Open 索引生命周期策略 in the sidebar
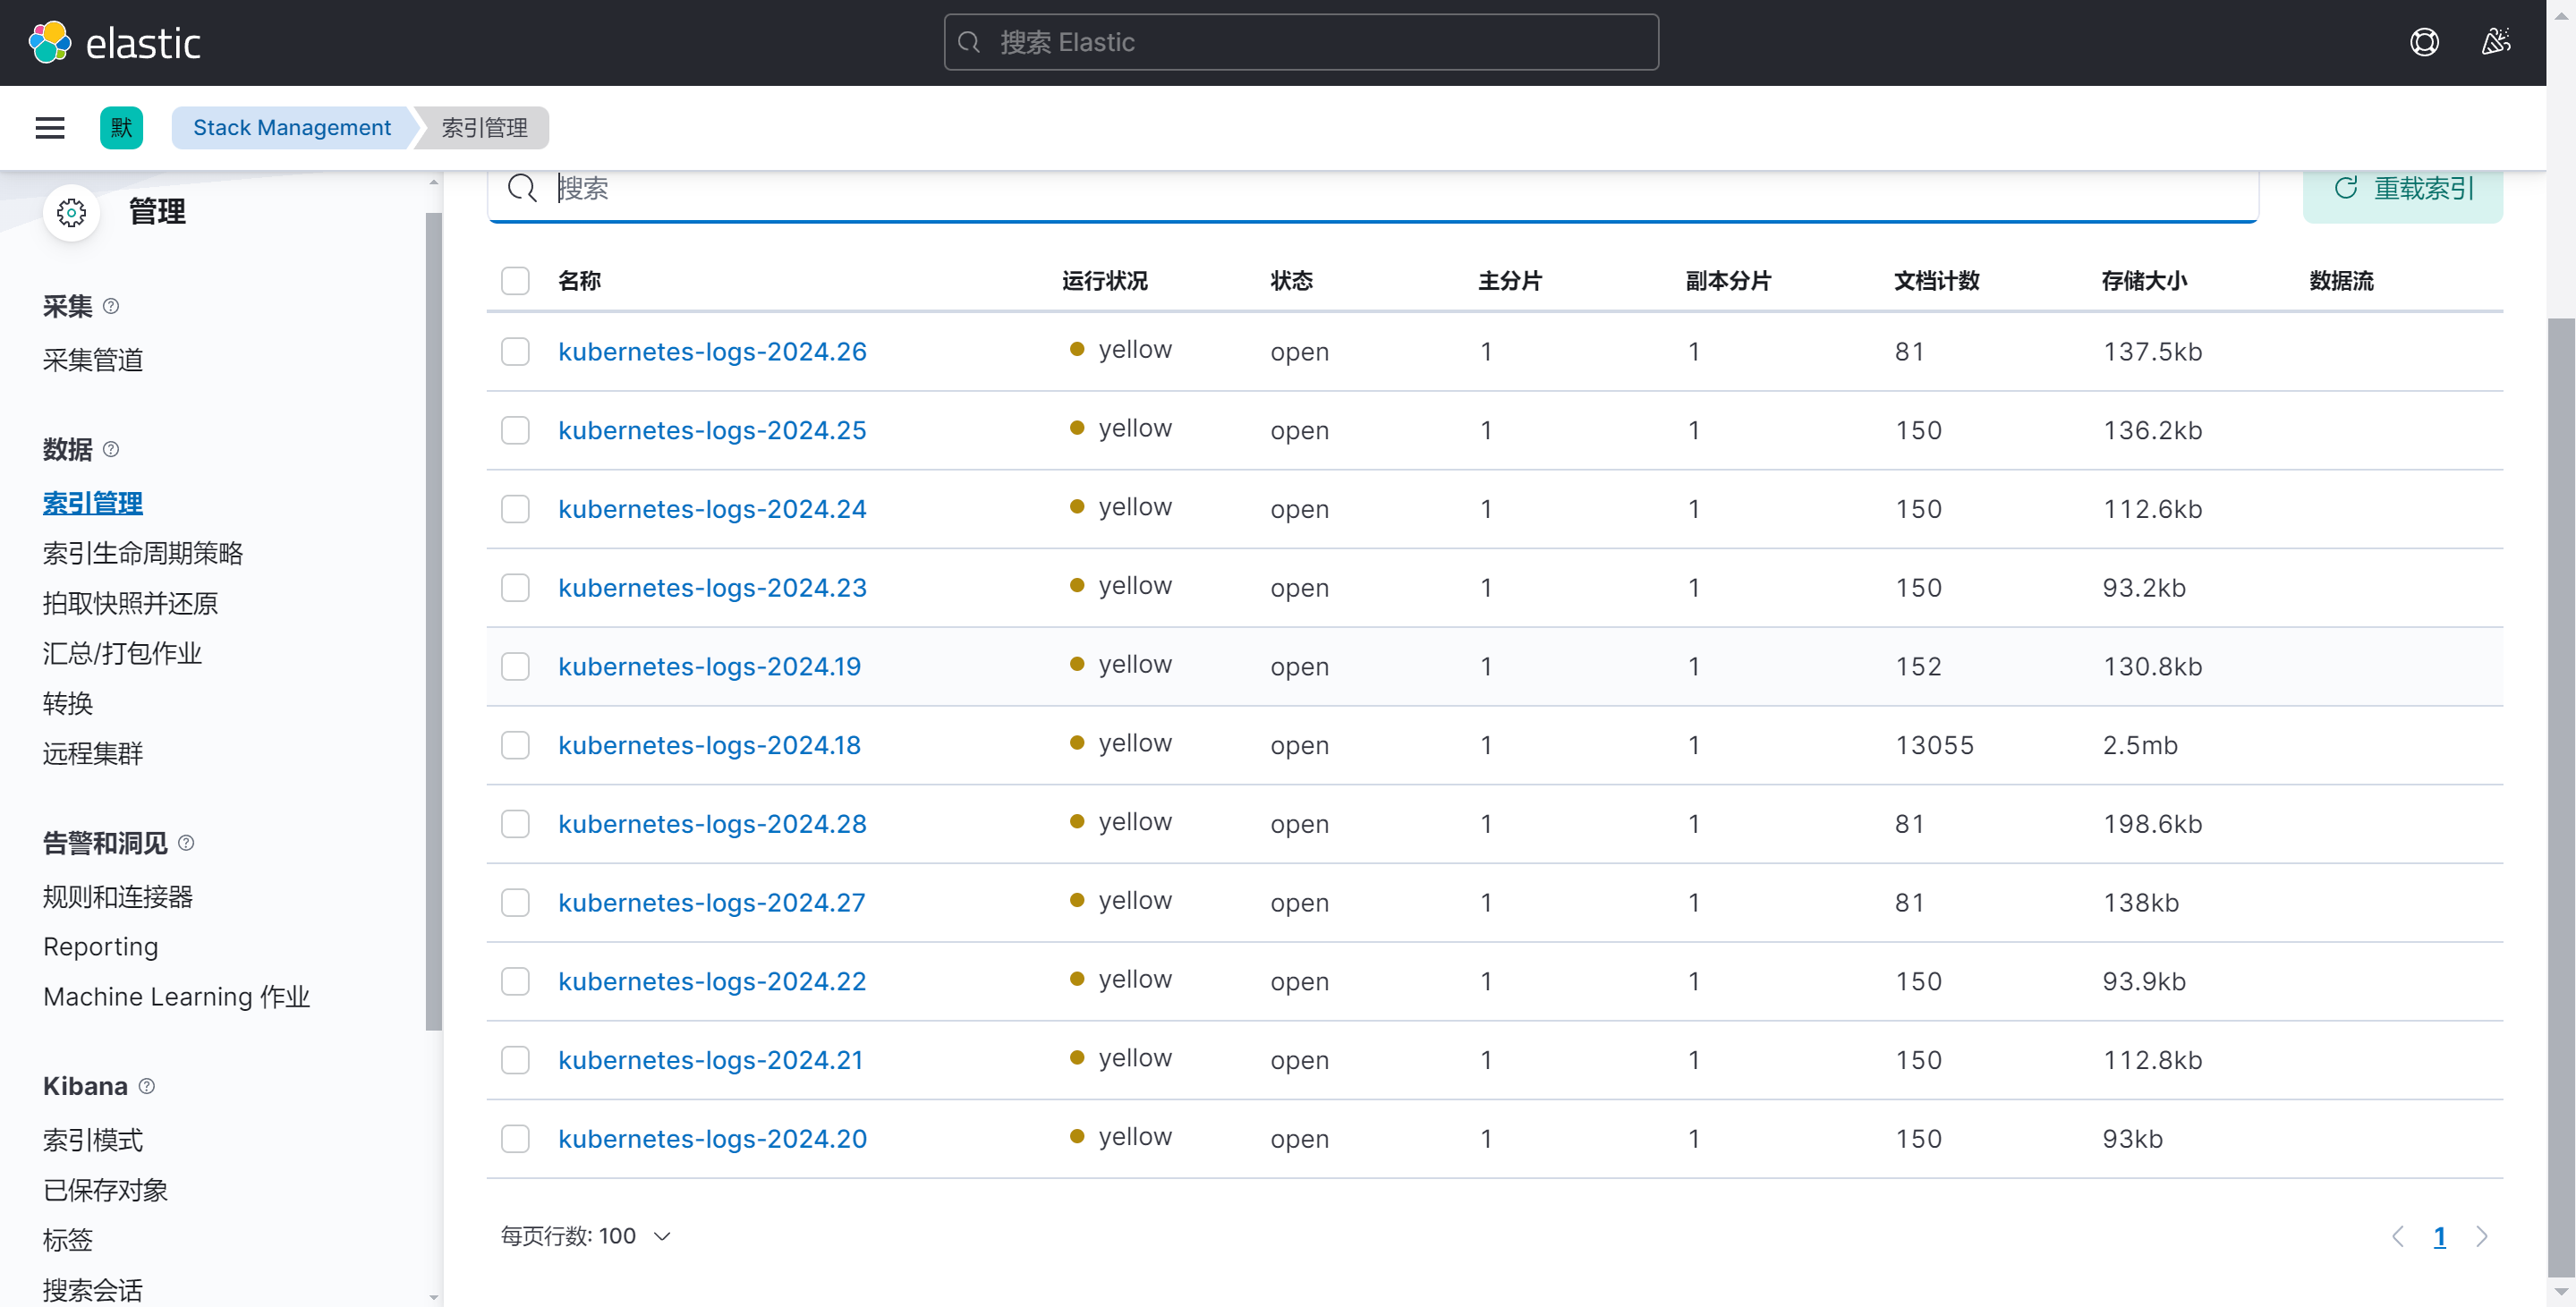This screenshot has height=1307, width=2576. coord(143,553)
